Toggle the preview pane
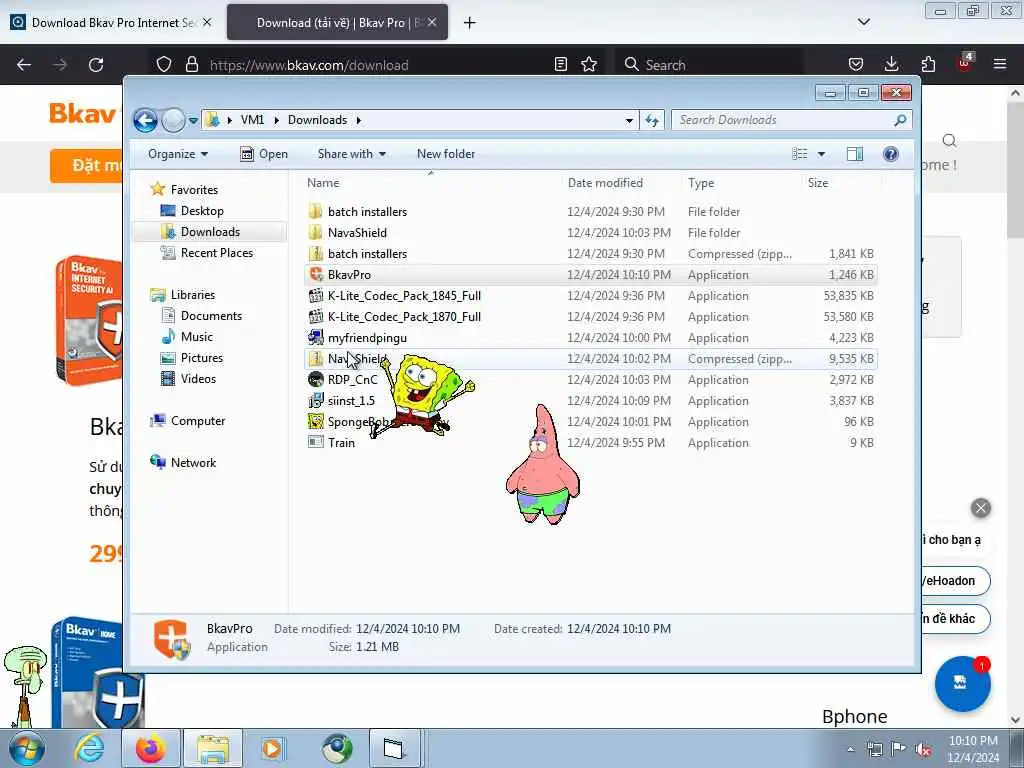The height and width of the screenshot is (768, 1024). tap(855, 154)
